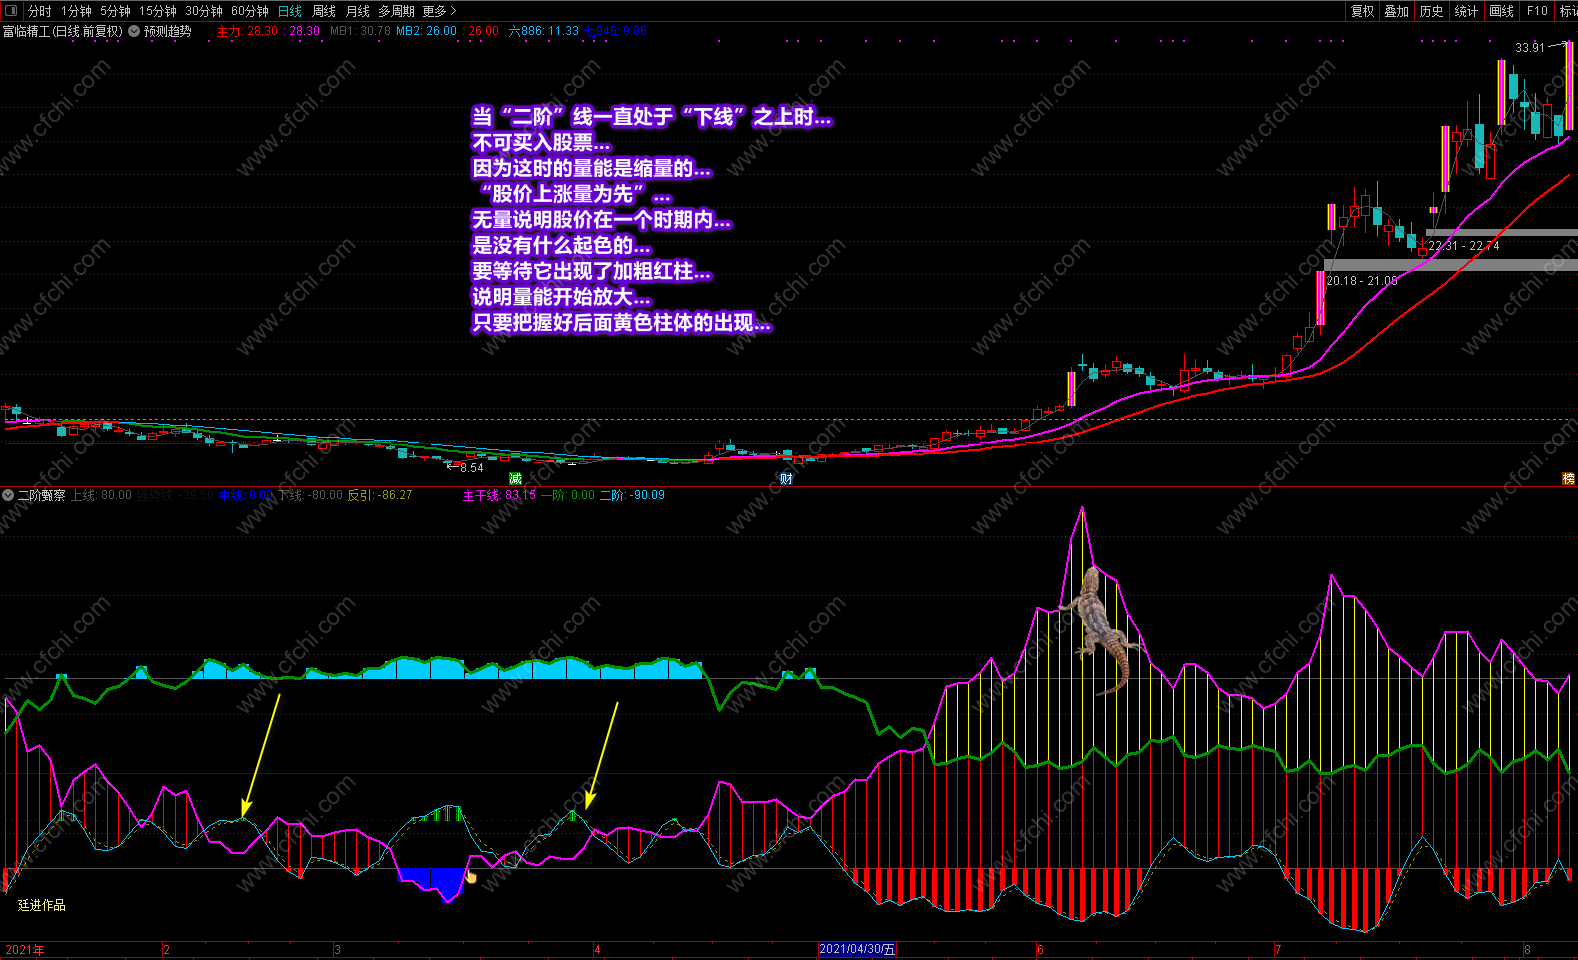Expand the 预测趋势 indicator dropdown arrow
Viewport: 1578px width, 960px height.
134,31
